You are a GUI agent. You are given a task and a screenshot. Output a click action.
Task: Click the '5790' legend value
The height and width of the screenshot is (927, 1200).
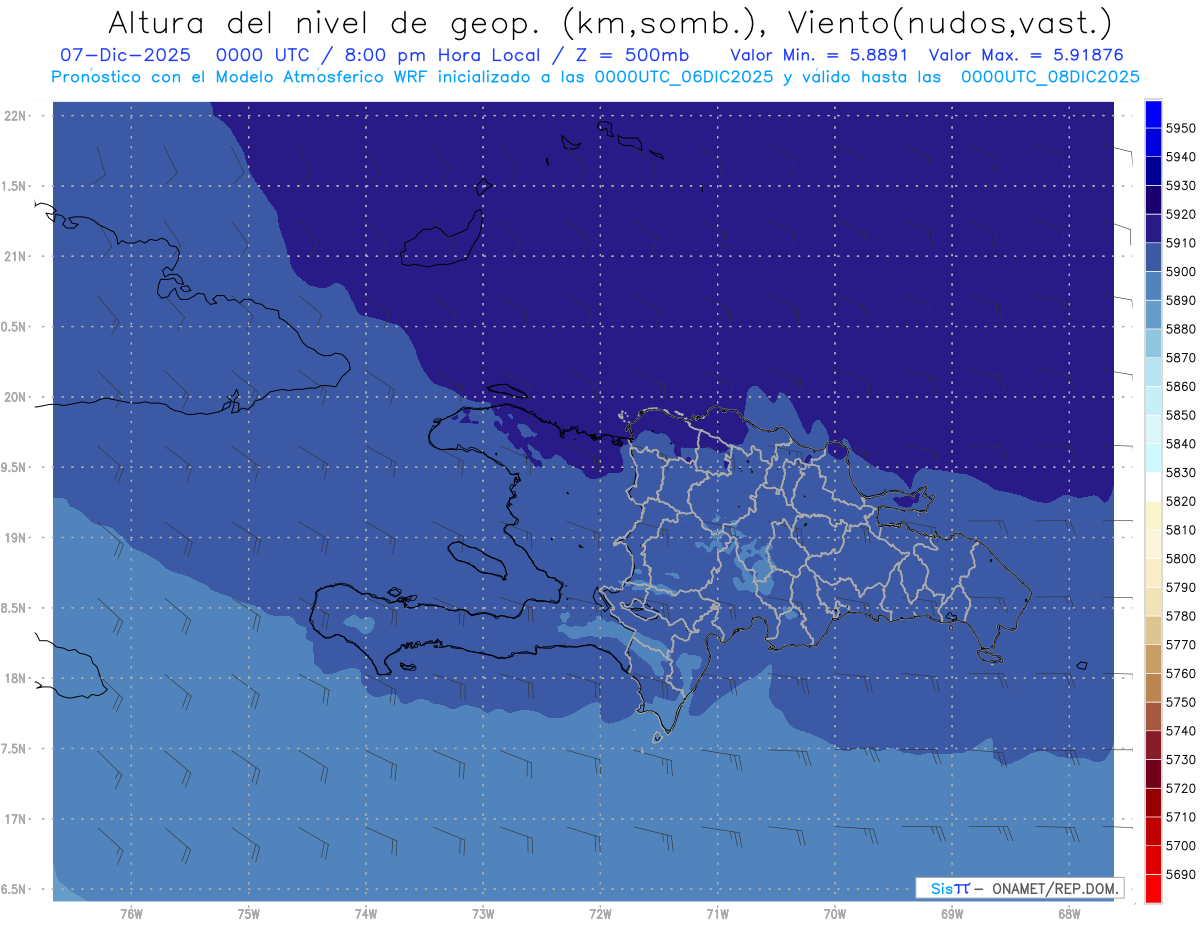(1181, 587)
